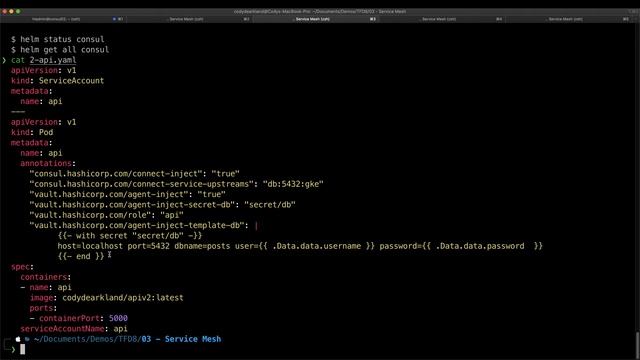Click the 'containers:' key

pyautogui.click(x=46, y=277)
